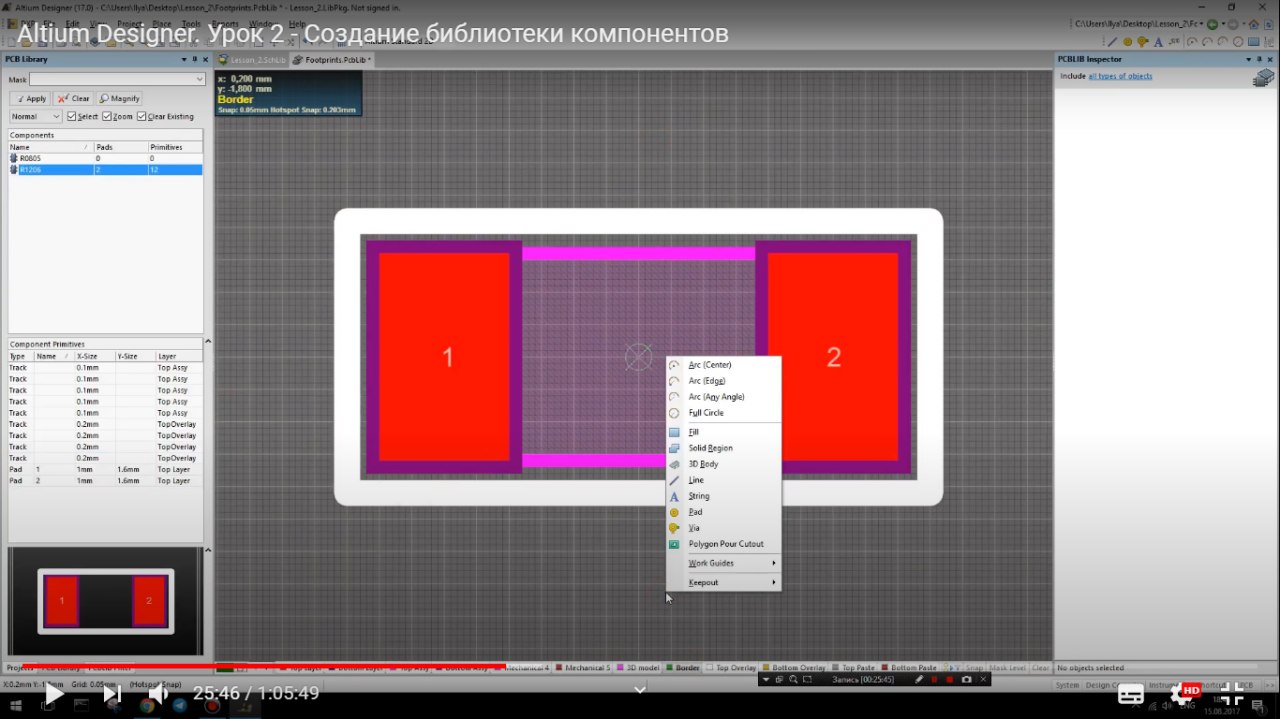The image size is (1280, 719).
Task: Sort primitives by the Layer column header
Action: (179, 356)
